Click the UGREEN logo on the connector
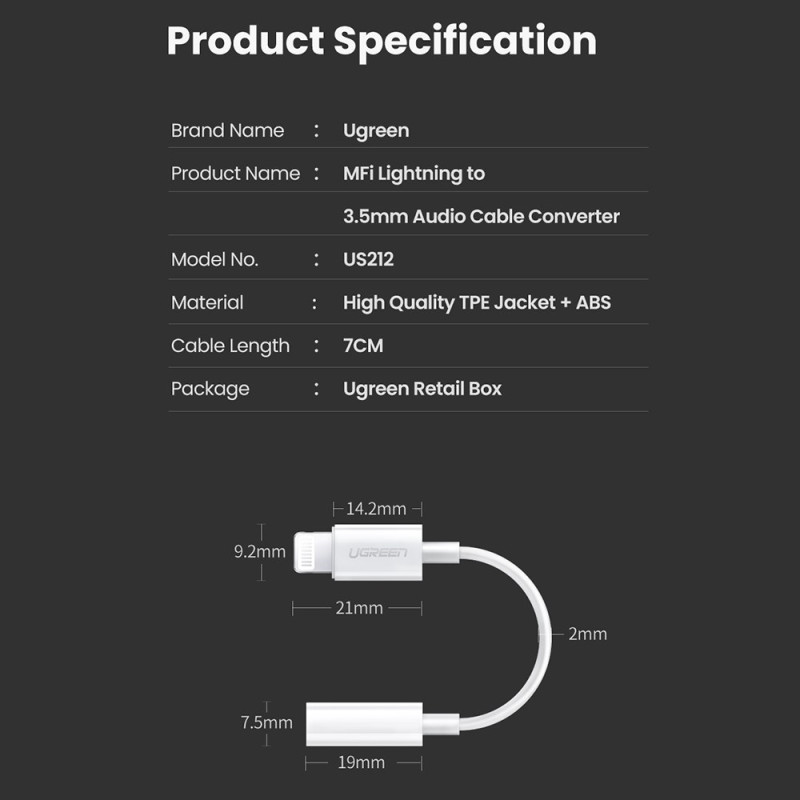 (376, 551)
